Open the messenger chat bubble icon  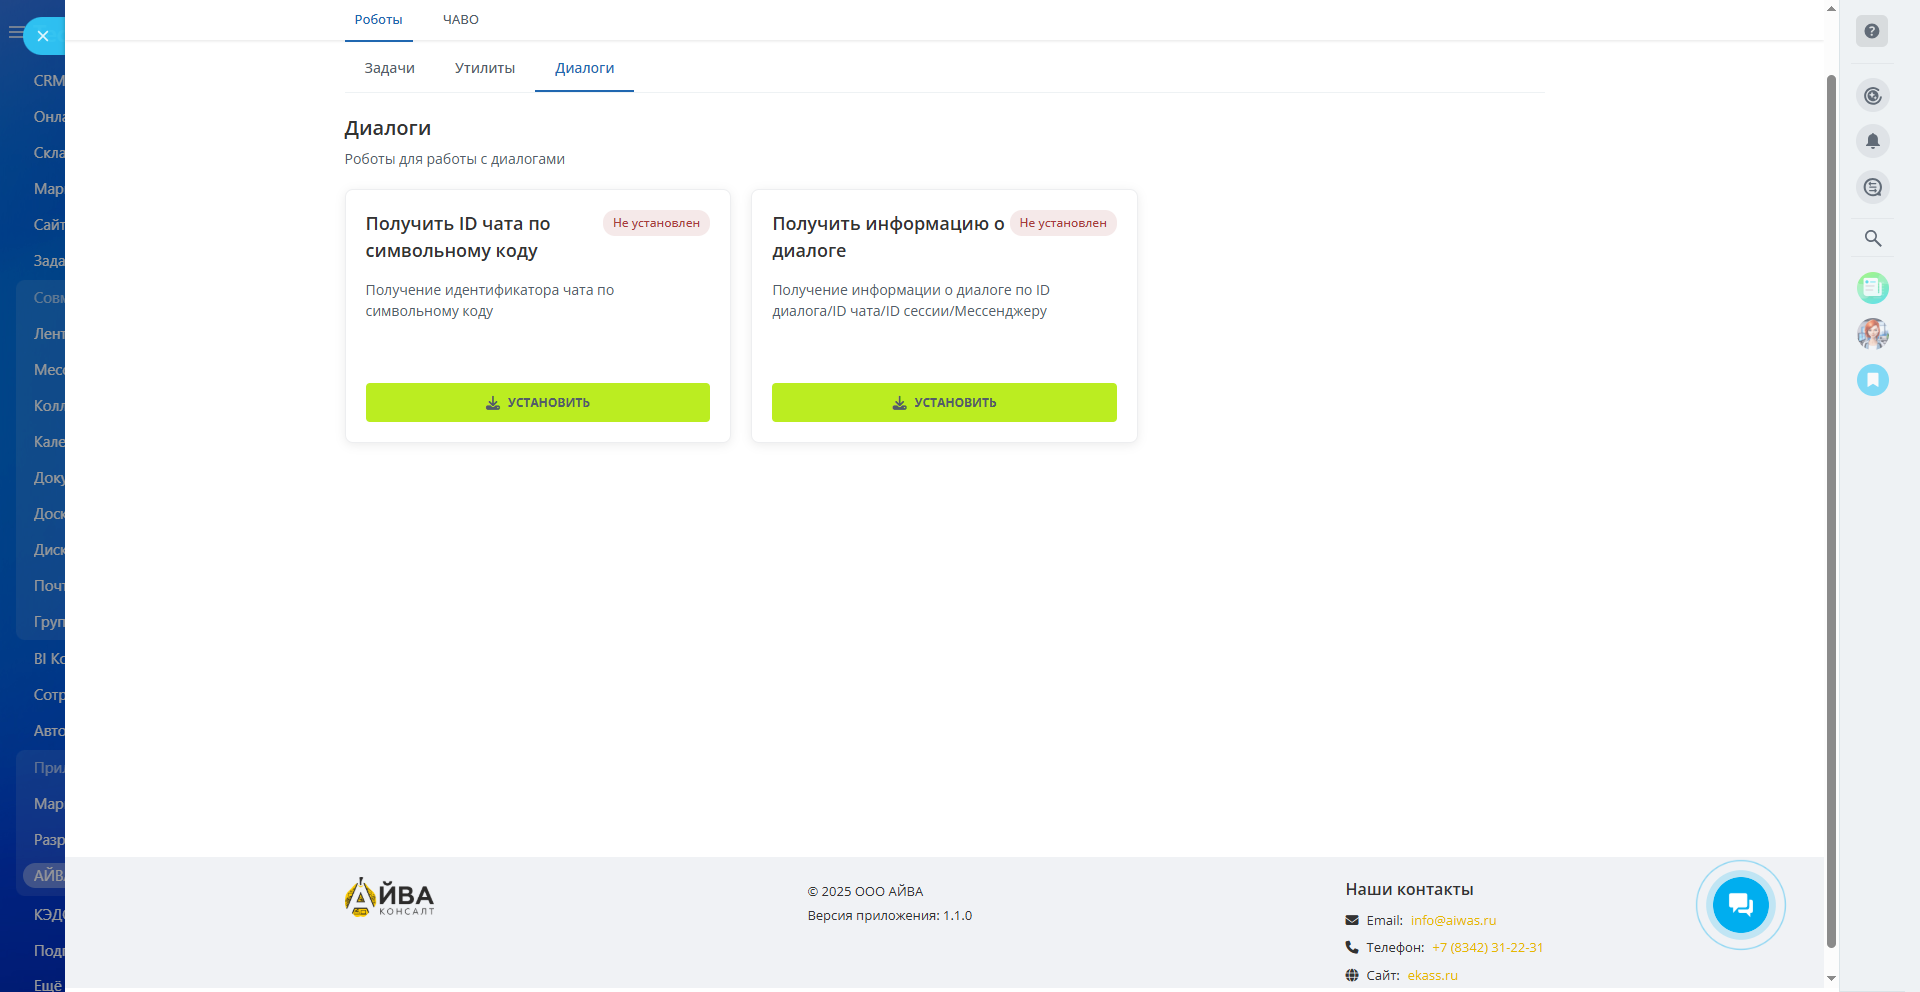click(1873, 187)
